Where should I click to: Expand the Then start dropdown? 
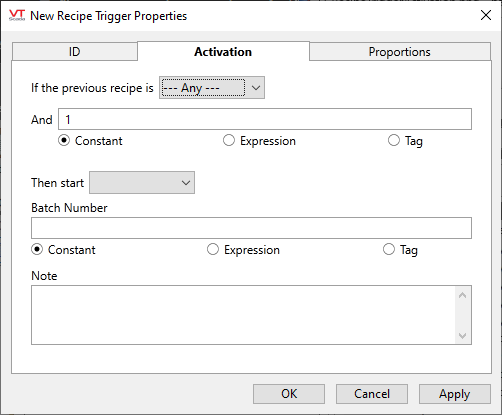click(x=142, y=183)
